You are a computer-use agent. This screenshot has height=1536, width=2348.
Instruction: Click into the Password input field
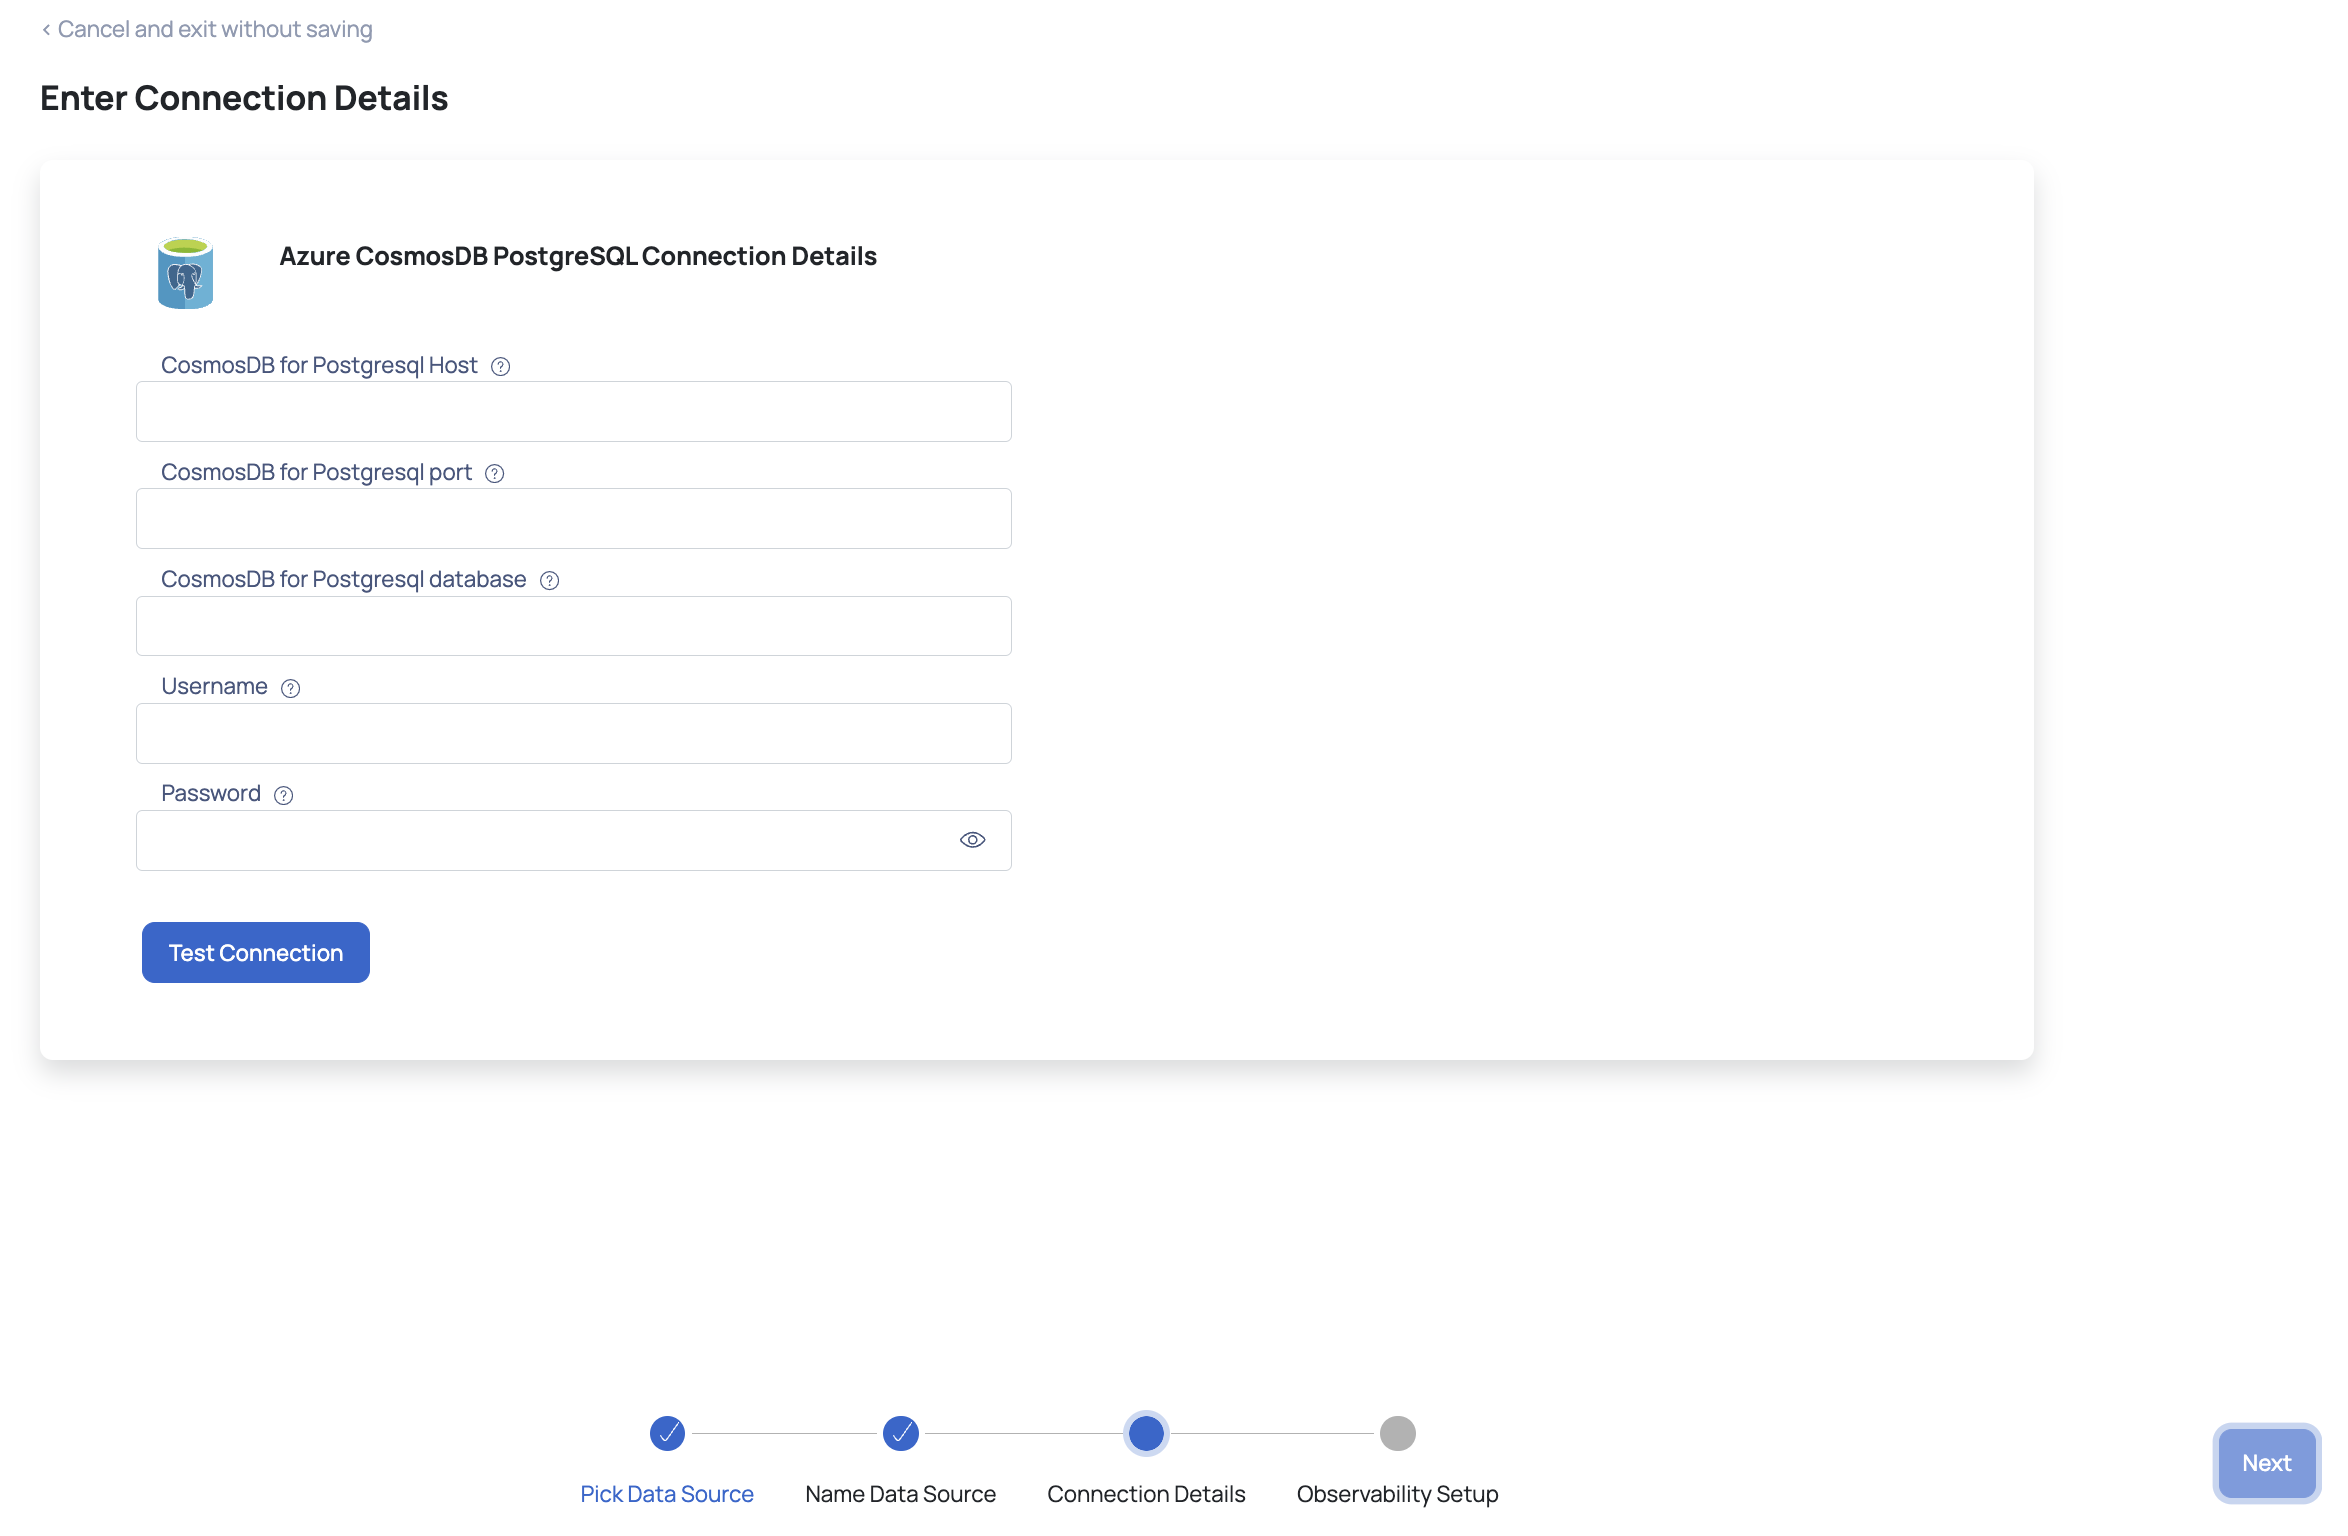pos(574,840)
